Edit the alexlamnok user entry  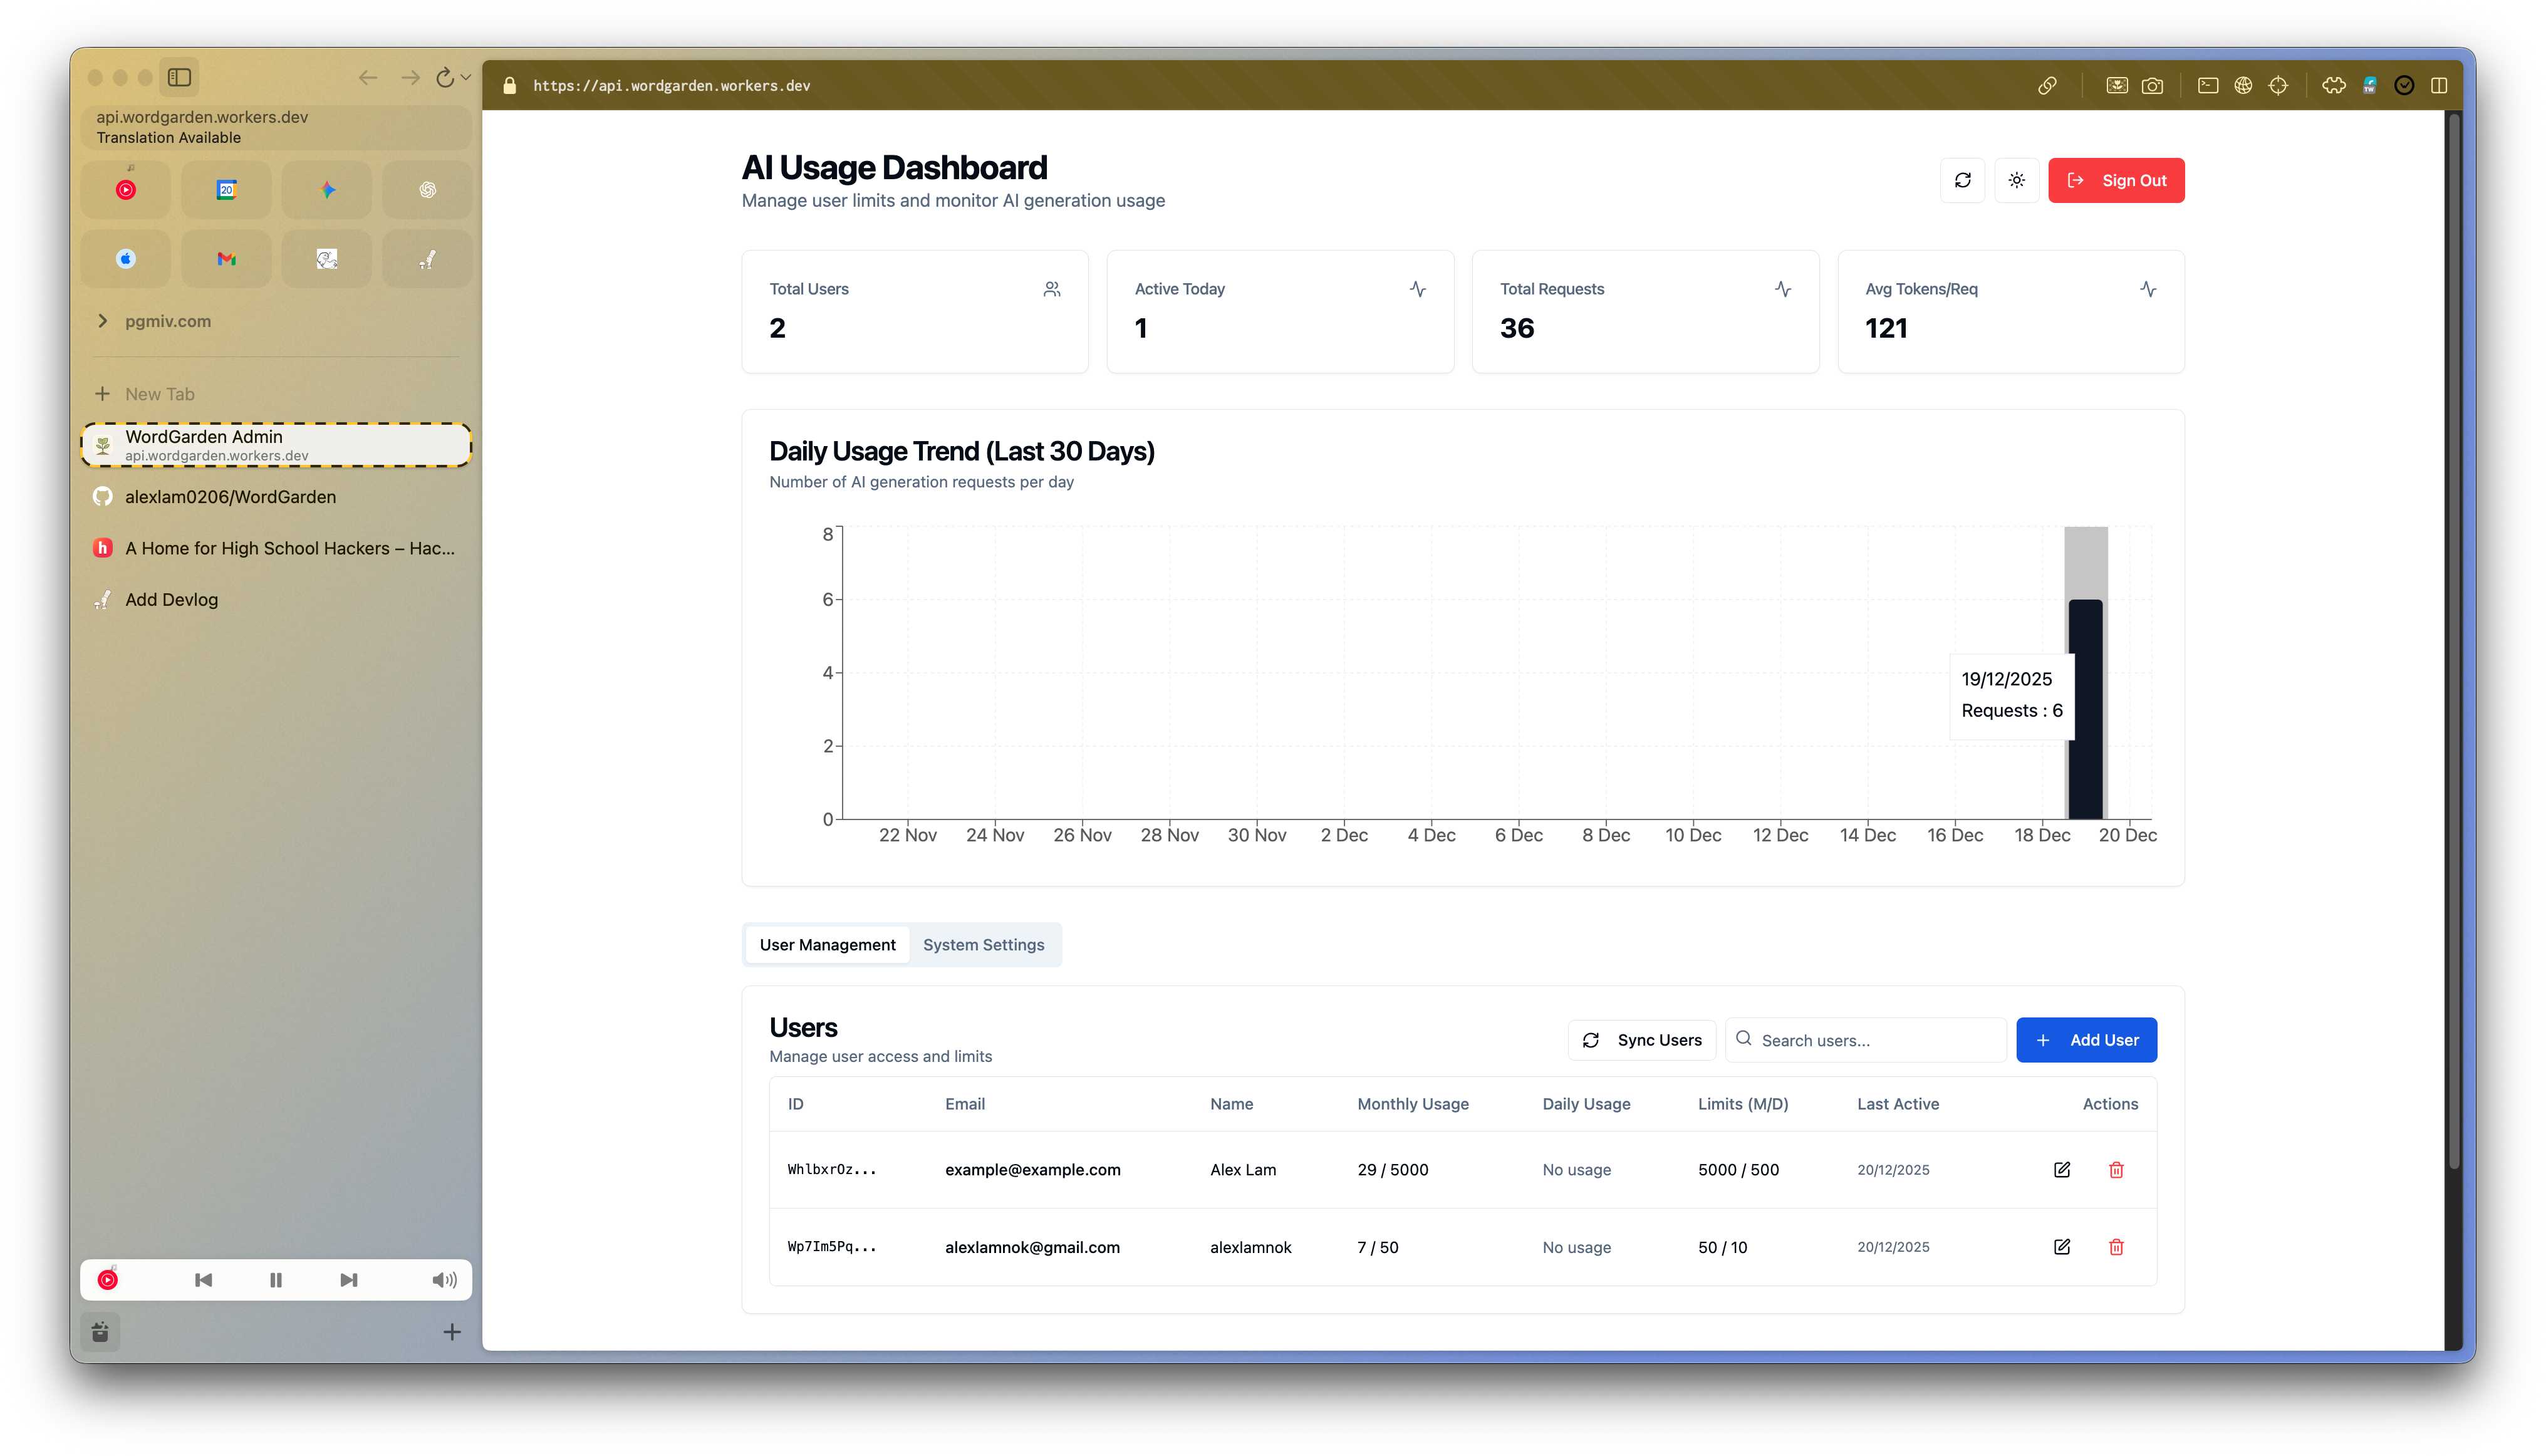pyautogui.click(x=2061, y=1247)
